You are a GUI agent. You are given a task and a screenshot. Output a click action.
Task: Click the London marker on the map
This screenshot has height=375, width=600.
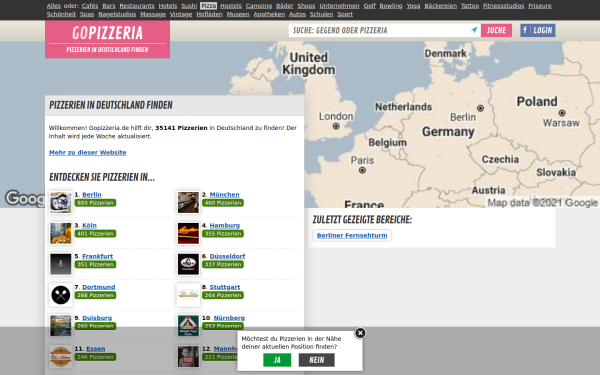(336, 126)
